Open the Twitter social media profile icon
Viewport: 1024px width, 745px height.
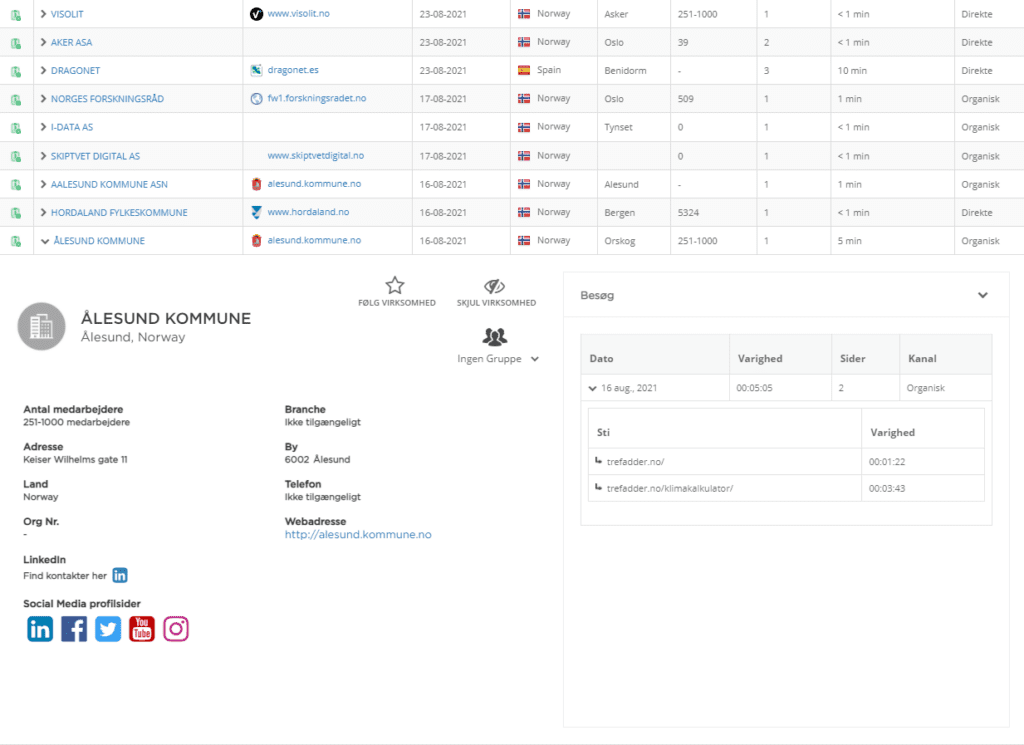point(108,629)
